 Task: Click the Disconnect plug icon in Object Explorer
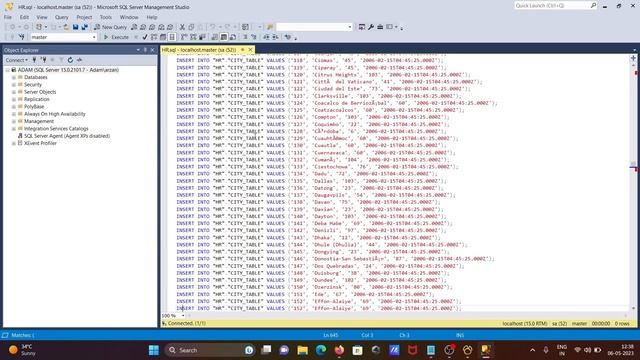(43, 60)
